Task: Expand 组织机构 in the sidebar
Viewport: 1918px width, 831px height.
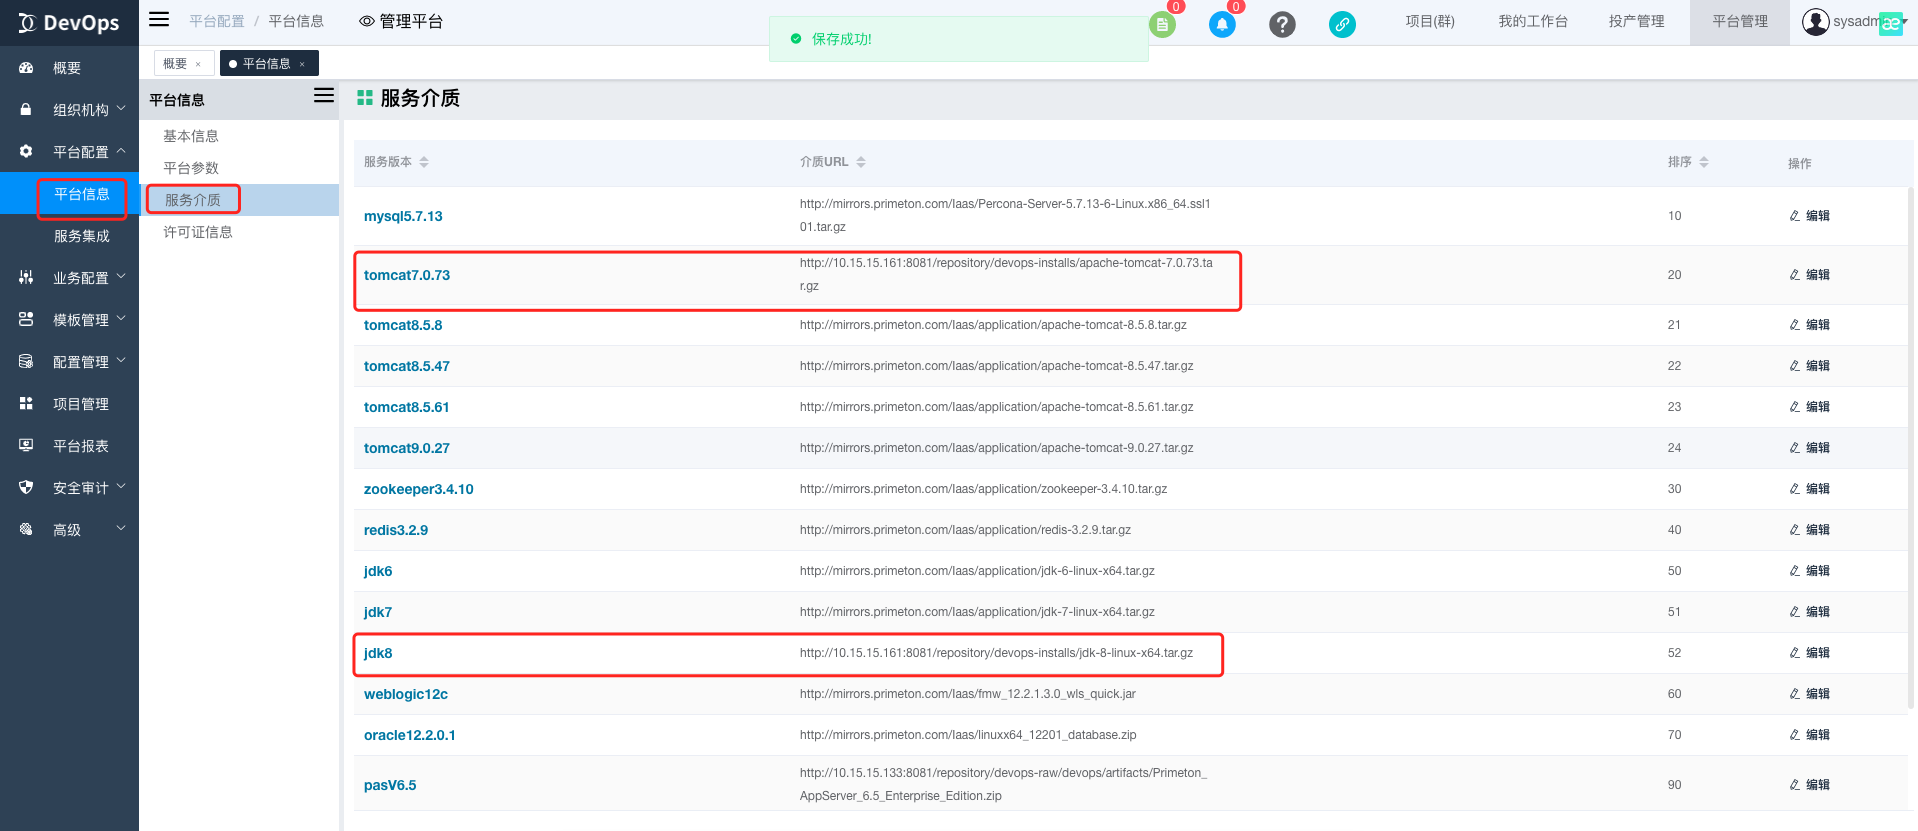Action: (x=80, y=110)
